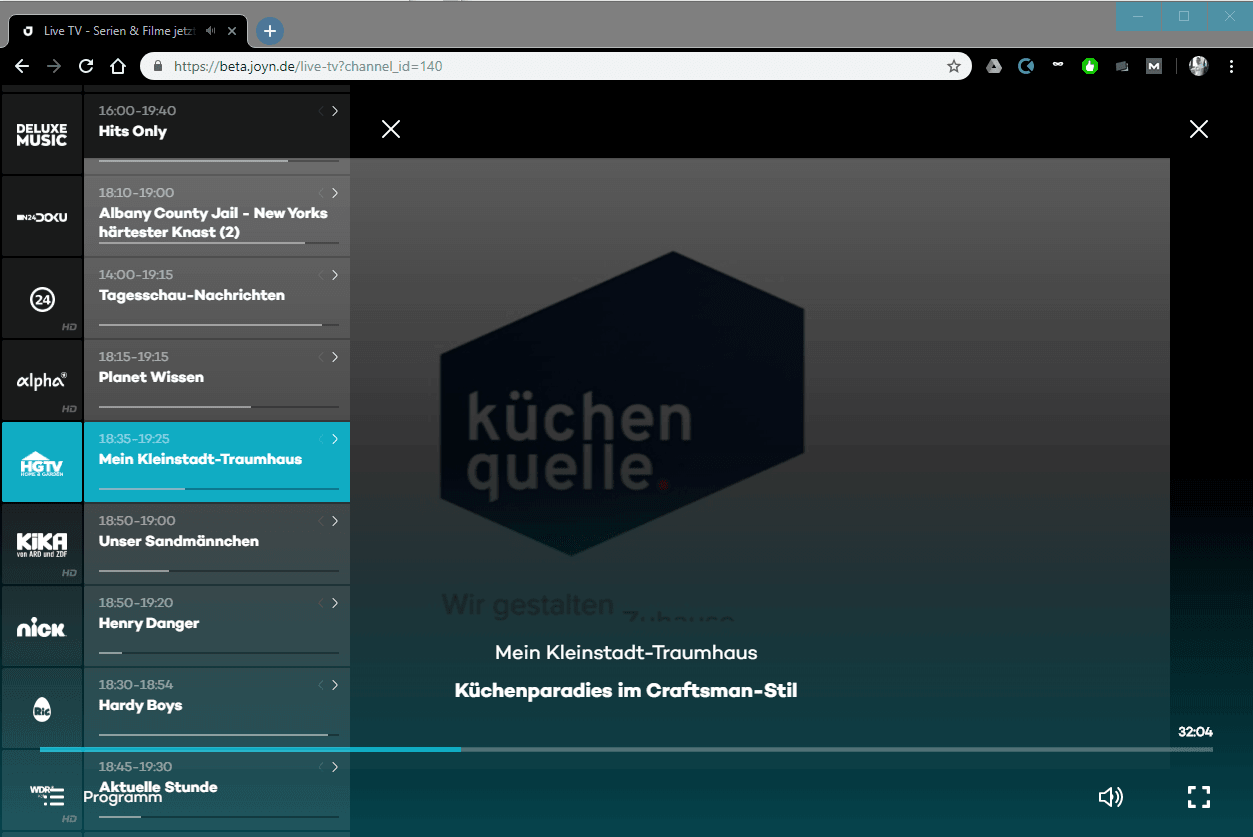Select 'Mein Kleinstadt-Traumhaus' in channel list
Viewport: 1253px width, 837px height.
coord(200,459)
